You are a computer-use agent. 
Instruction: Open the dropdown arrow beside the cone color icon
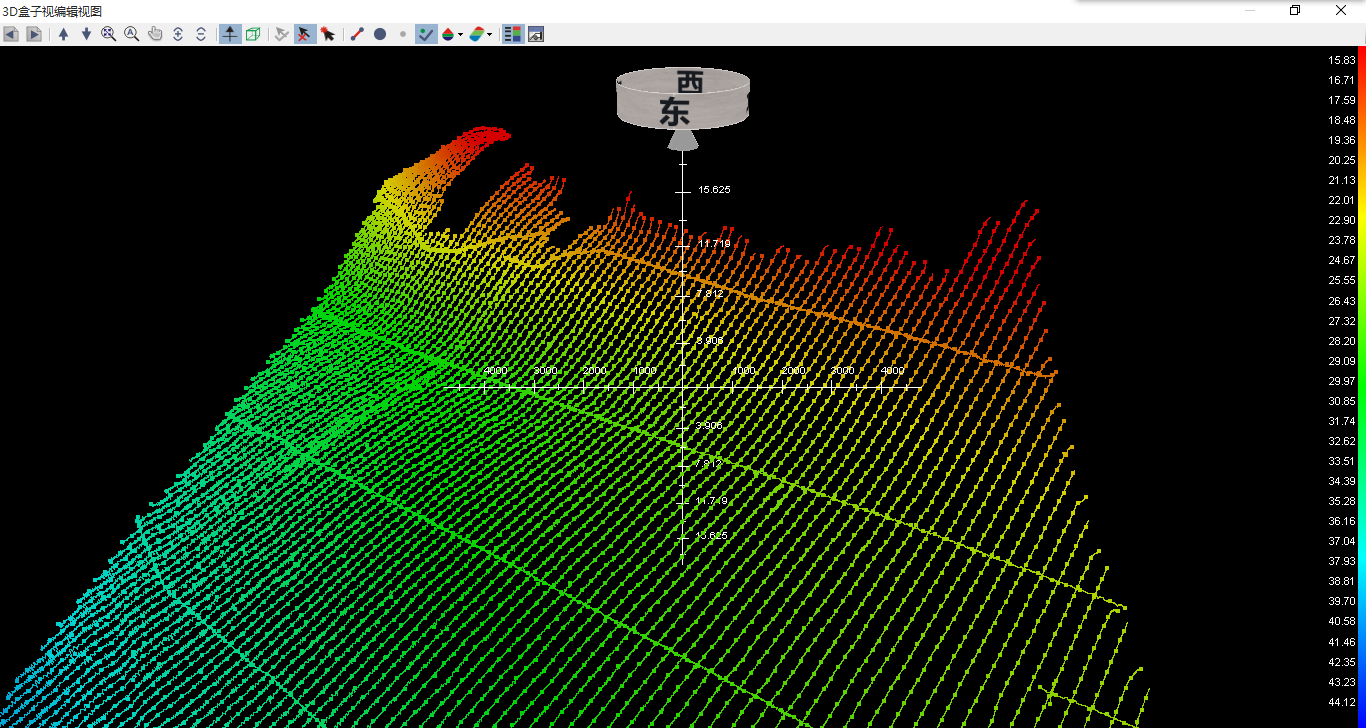pos(460,34)
